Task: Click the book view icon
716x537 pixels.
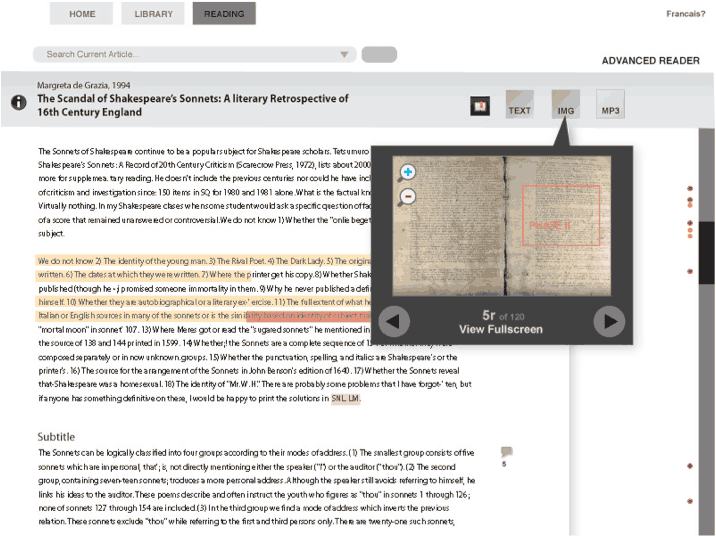Action: [480, 106]
